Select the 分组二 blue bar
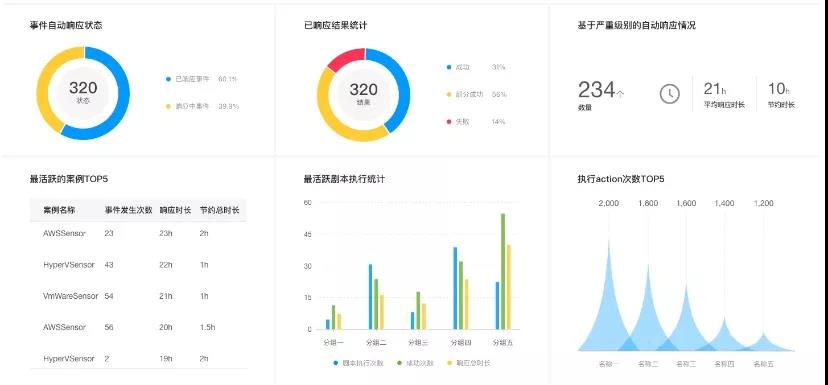The width and height of the screenshot is (828, 385). [371, 297]
